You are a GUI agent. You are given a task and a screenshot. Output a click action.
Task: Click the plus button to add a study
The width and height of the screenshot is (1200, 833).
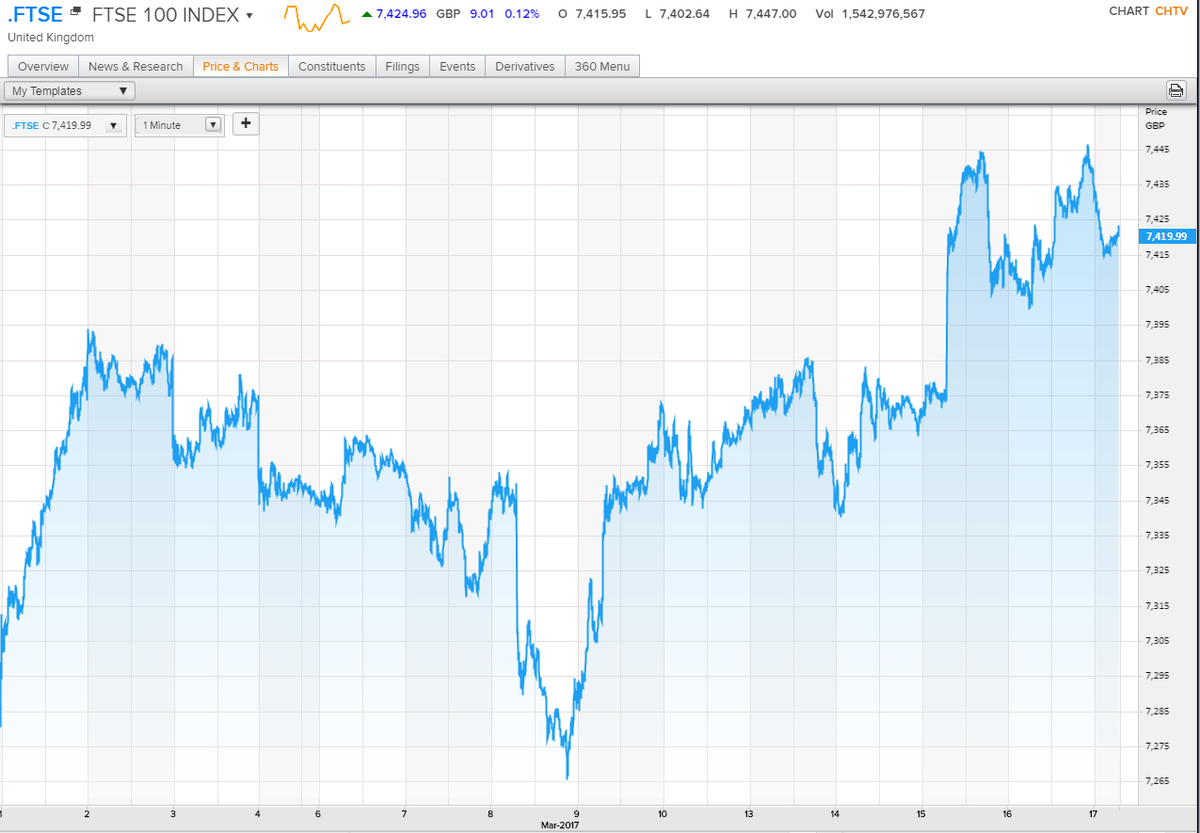[245, 124]
